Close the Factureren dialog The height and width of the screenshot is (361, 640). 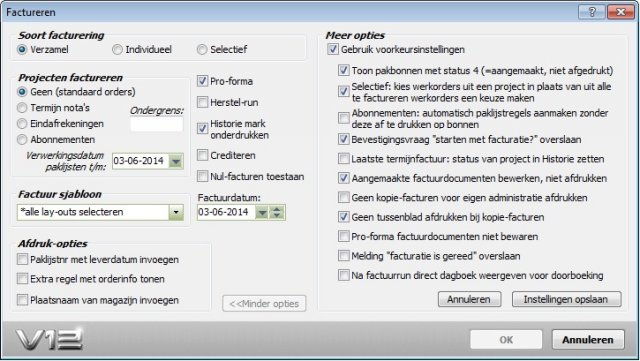pos(620,12)
